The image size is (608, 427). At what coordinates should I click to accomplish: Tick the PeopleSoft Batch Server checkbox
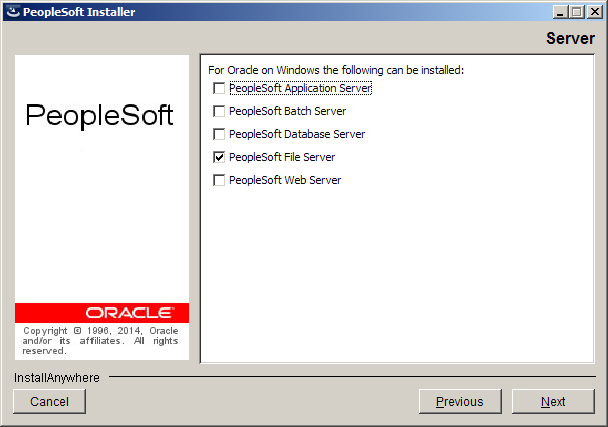(x=219, y=111)
